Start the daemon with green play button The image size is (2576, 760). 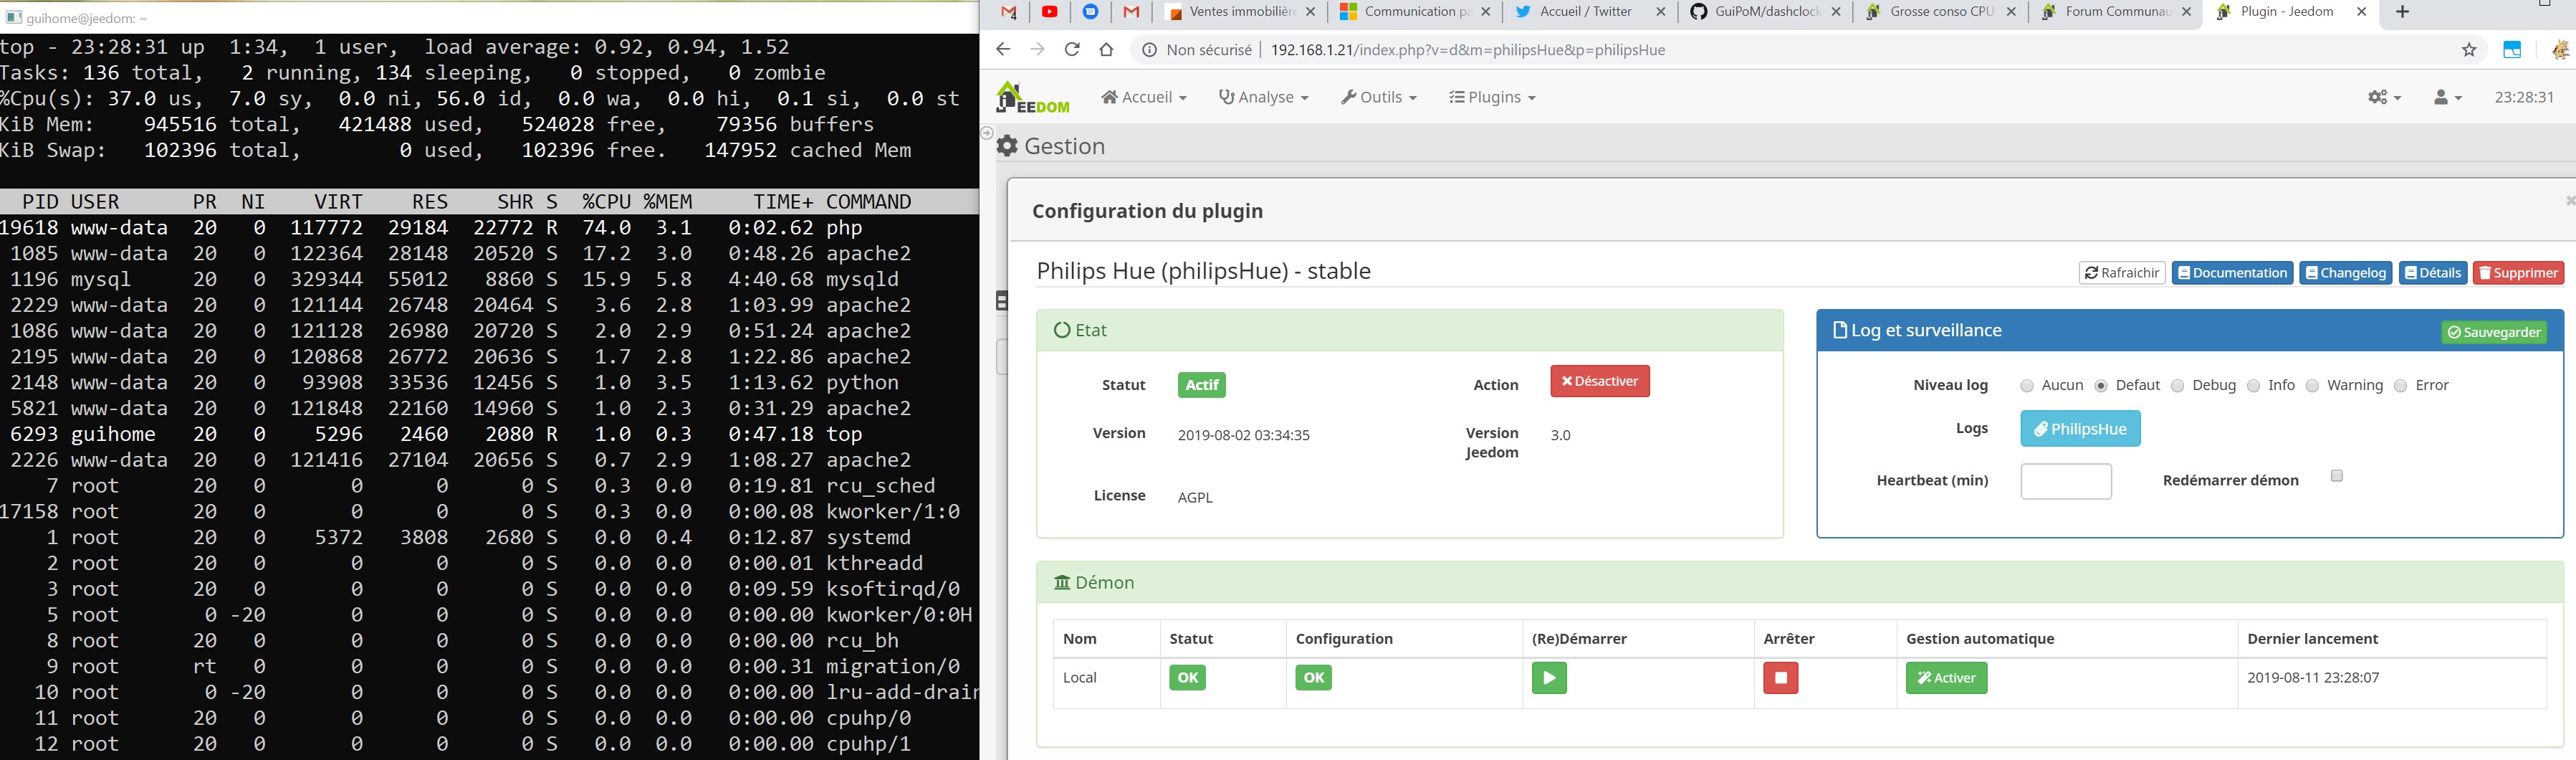coord(1549,678)
